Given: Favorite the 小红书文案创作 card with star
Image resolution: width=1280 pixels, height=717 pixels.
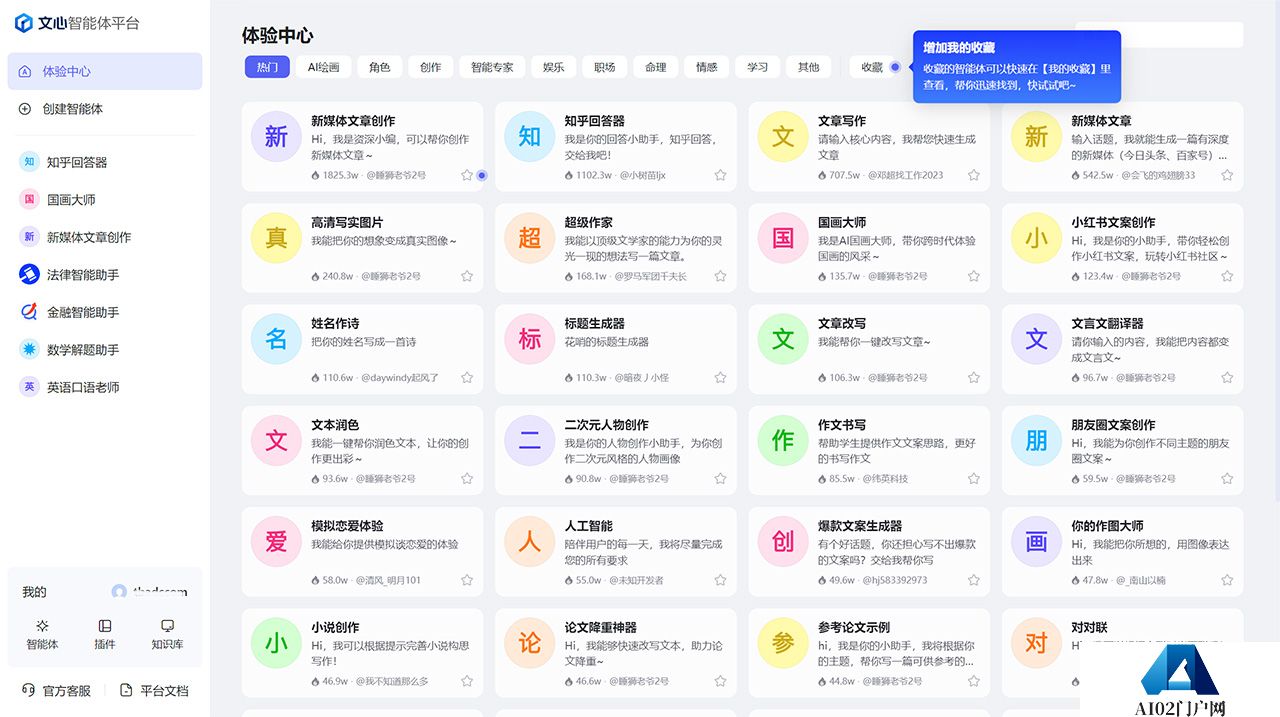Looking at the screenshot, I should coord(1227,276).
